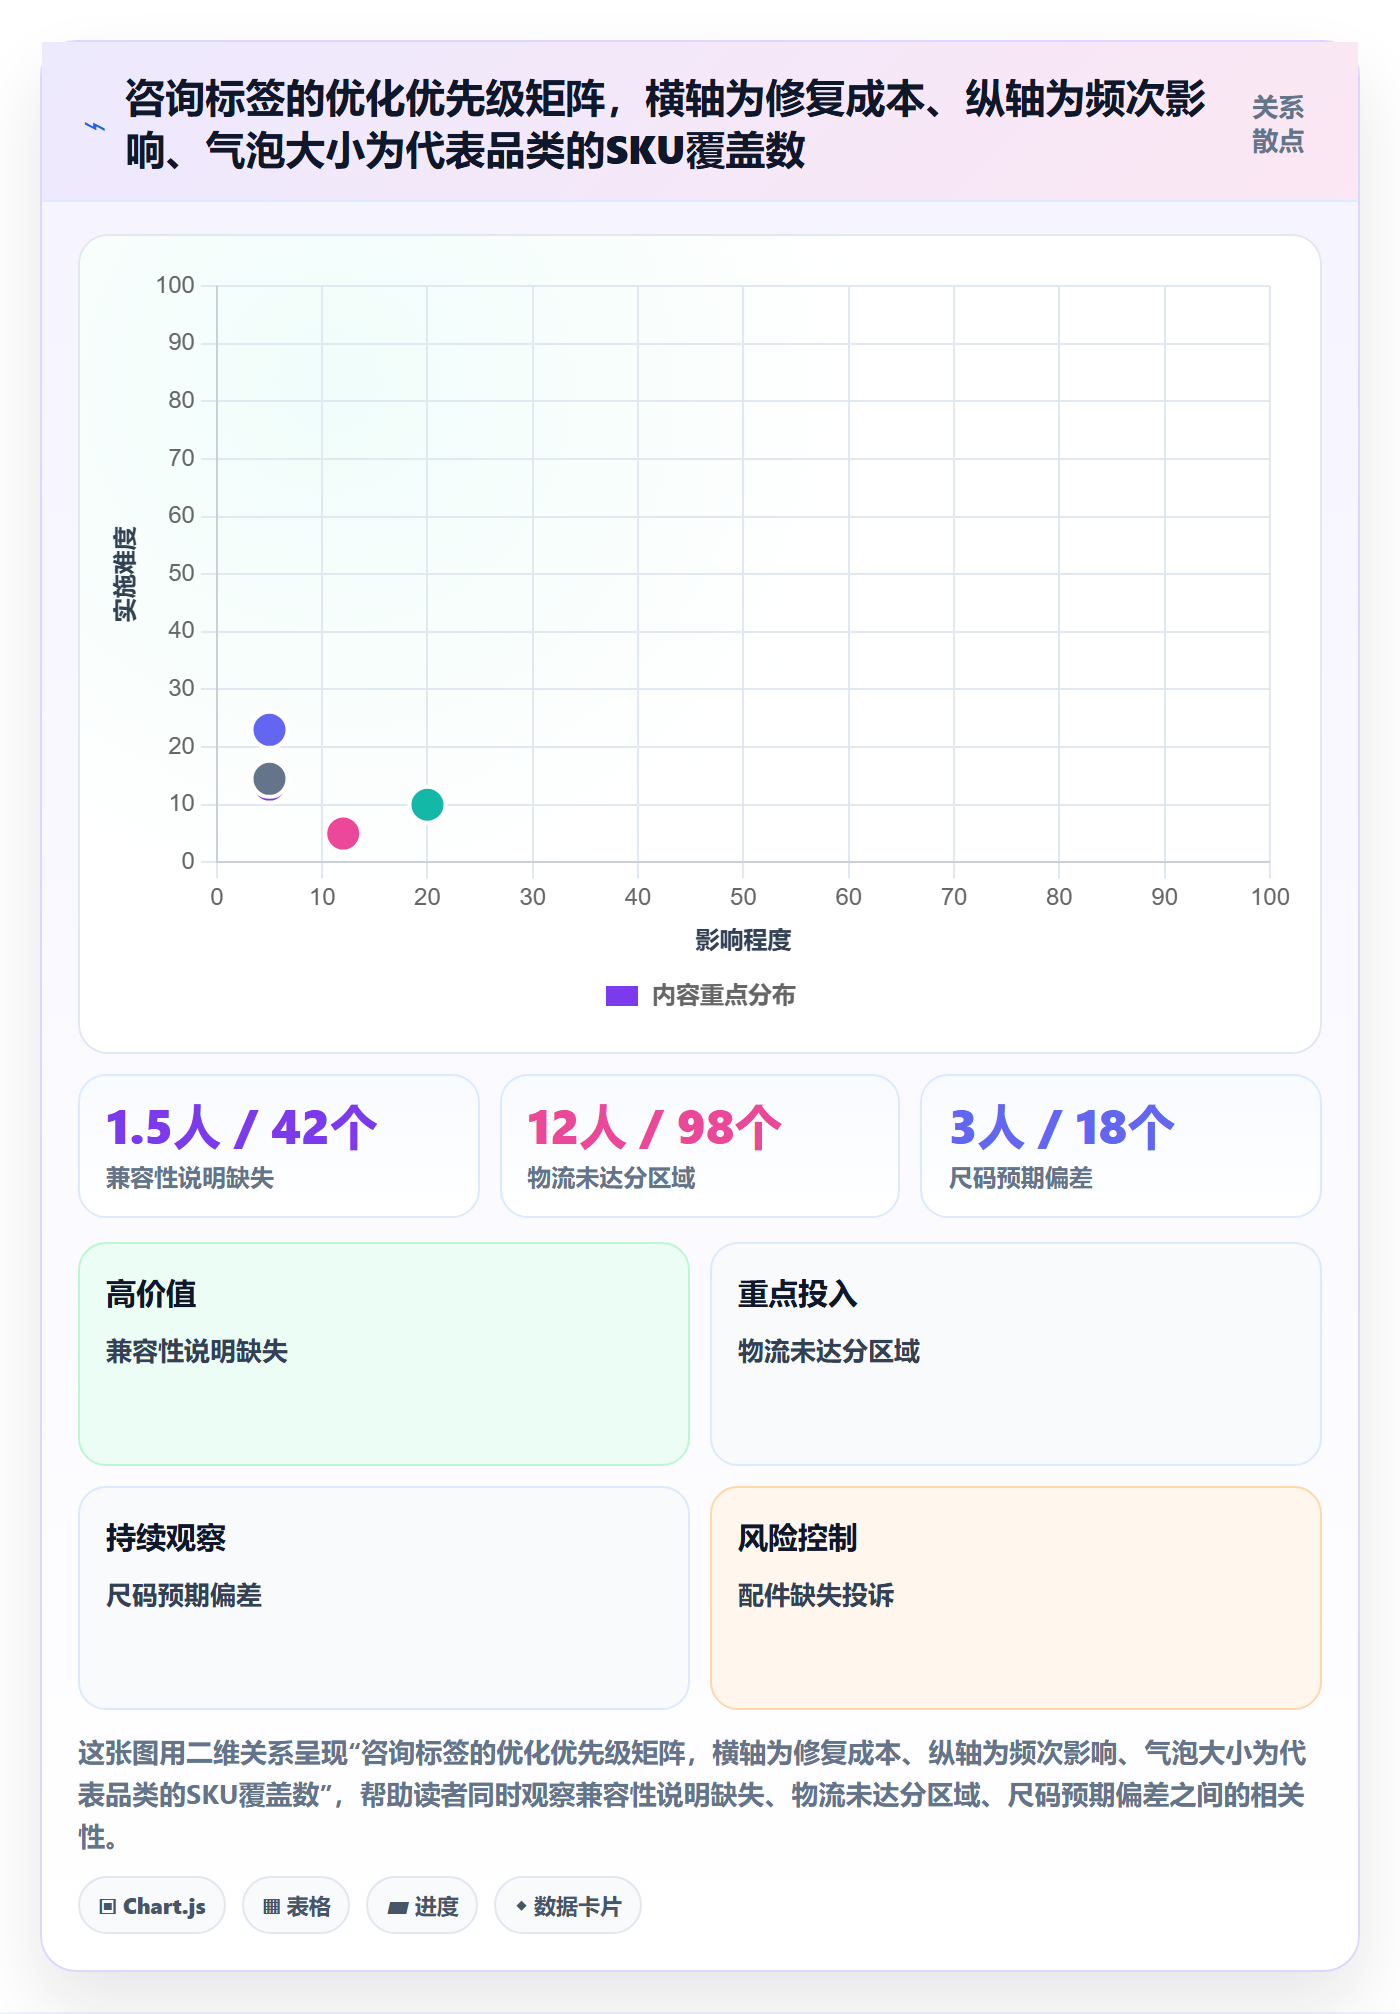Click the gray bubble data point
This screenshot has height=2014, width=1400.
click(269, 778)
